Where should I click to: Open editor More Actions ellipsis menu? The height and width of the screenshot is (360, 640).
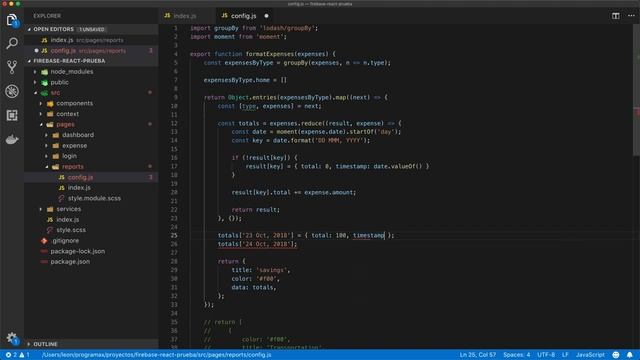click(631, 16)
